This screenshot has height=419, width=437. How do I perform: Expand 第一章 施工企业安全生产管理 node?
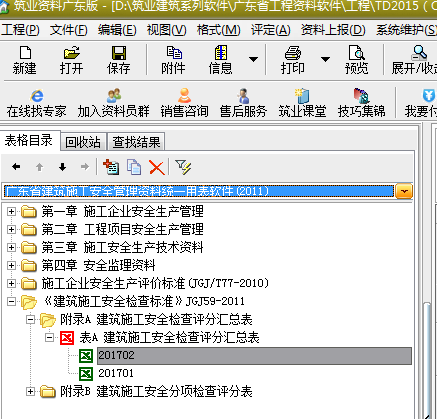(11, 211)
